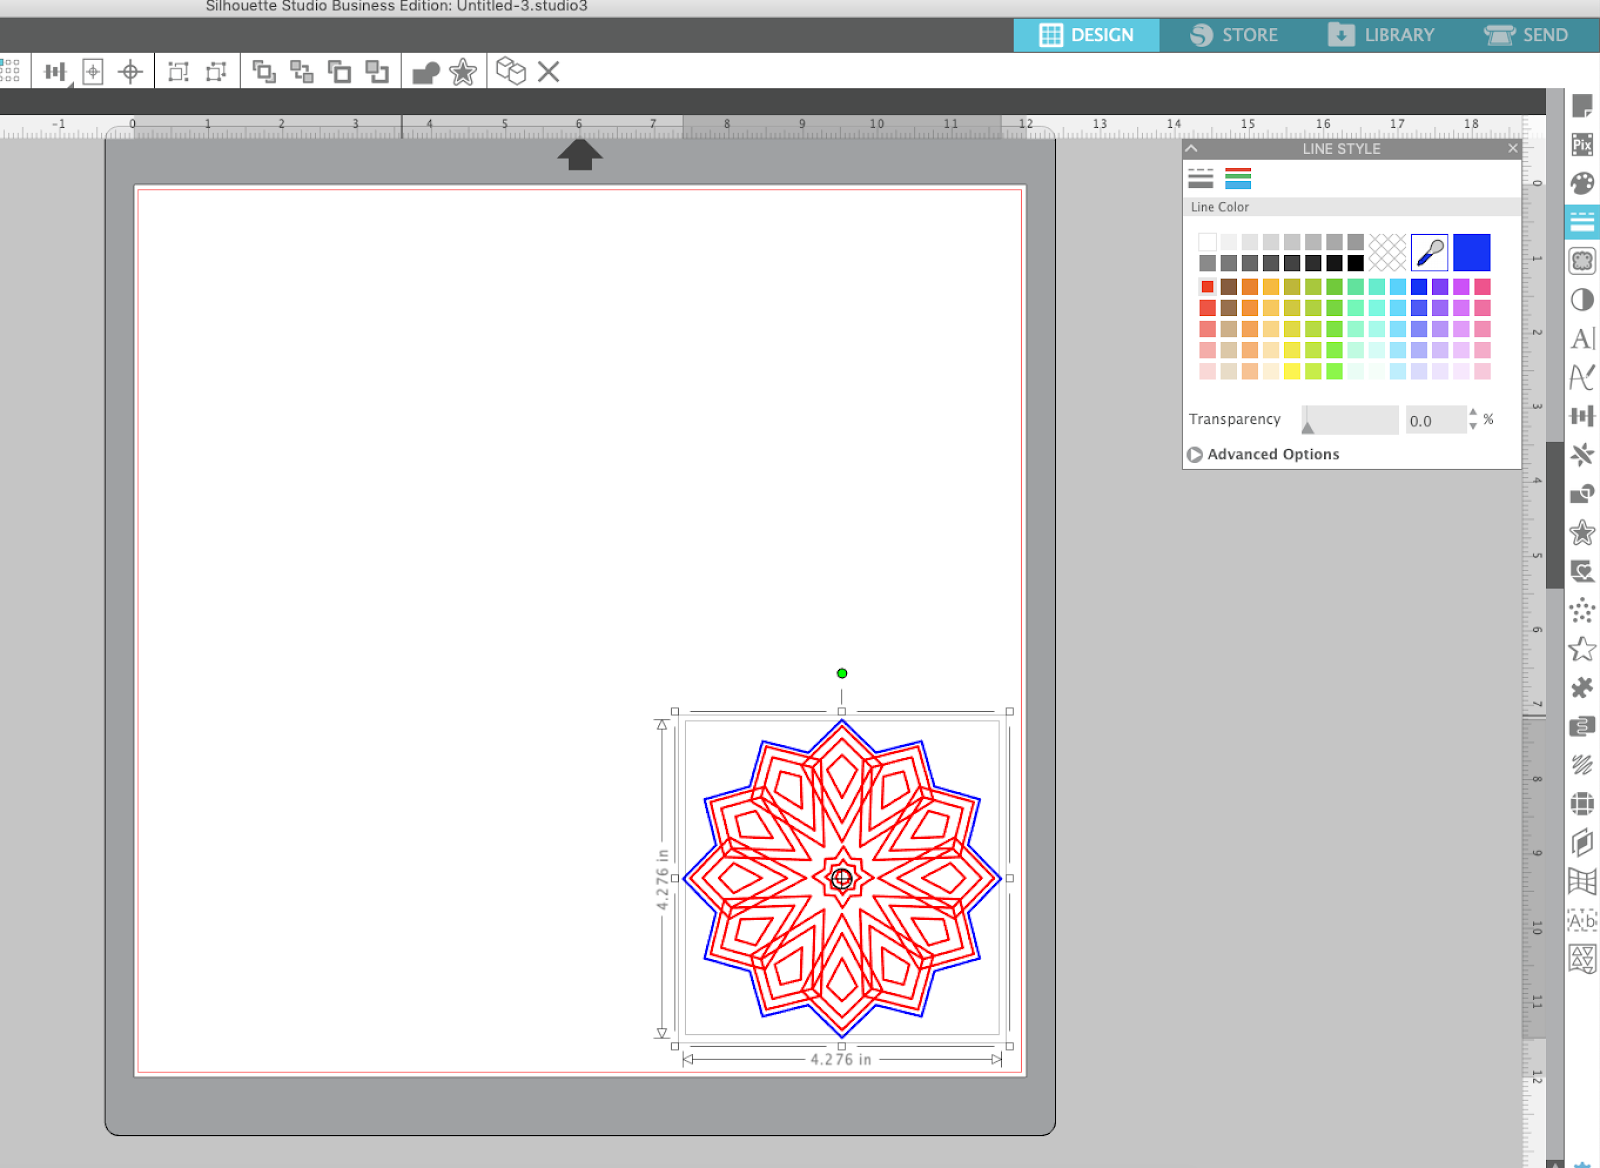Select the solid line style thumbnail
The height and width of the screenshot is (1168, 1600).
1200,179
